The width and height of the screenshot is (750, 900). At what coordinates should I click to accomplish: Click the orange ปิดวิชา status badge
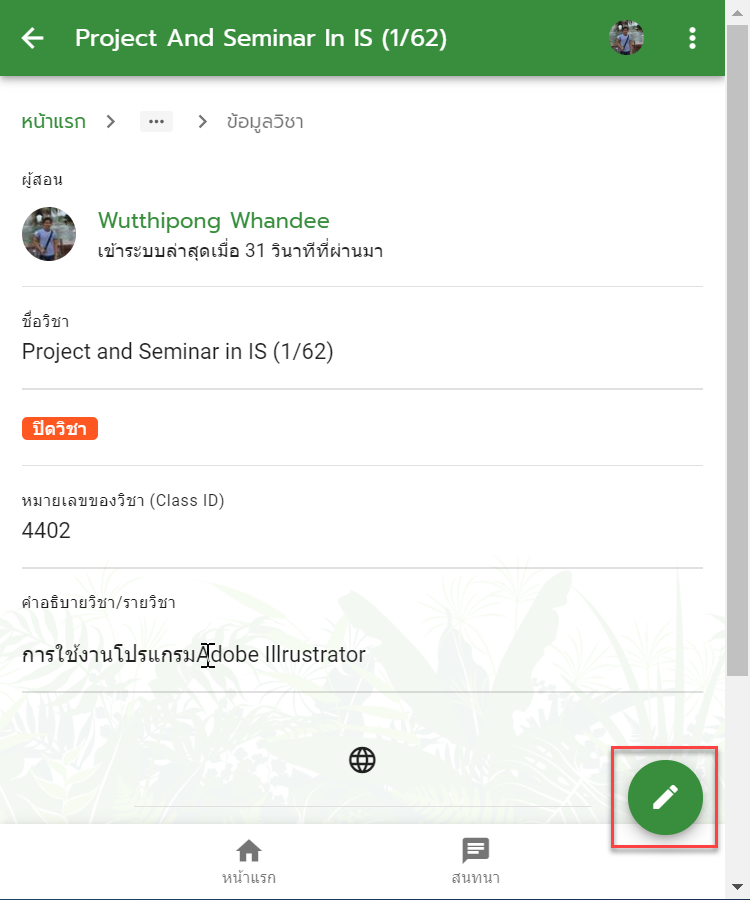[x=60, y=429]
